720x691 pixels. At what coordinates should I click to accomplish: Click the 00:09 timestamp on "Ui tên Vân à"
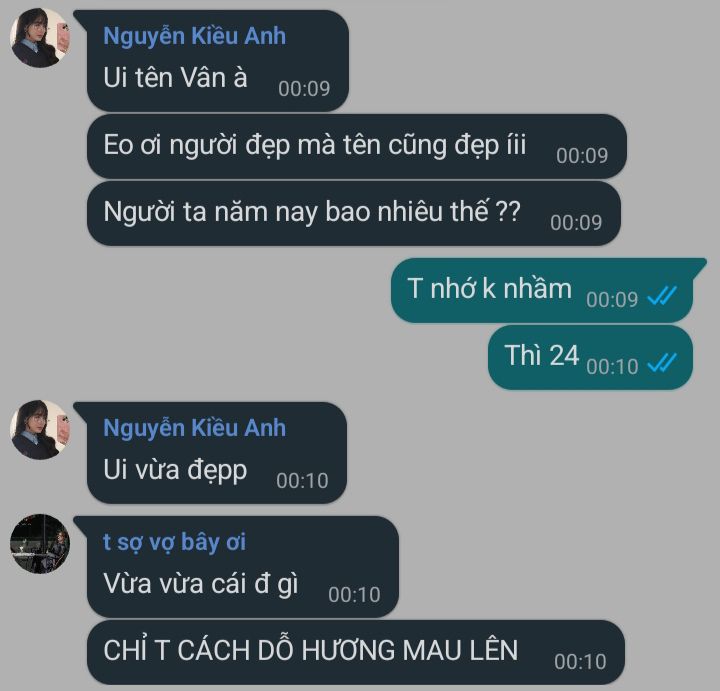click(x=304, y=89)
